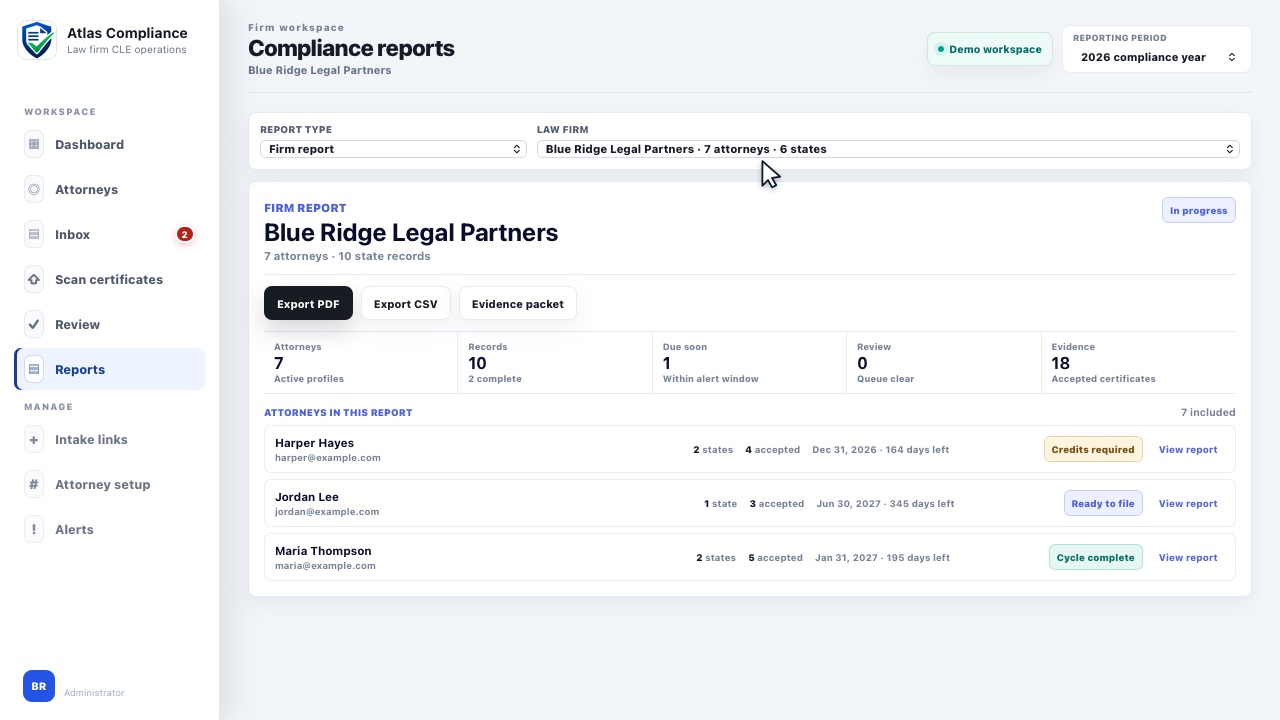Open the Reporting period dropdown

(1157, 57)
